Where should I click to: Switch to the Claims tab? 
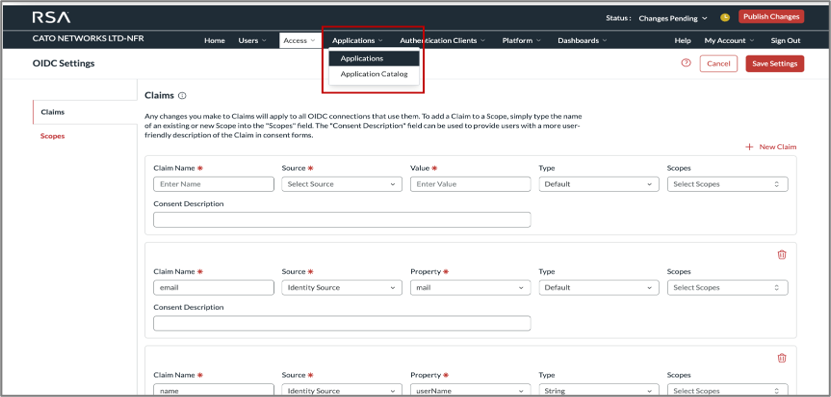85,112
